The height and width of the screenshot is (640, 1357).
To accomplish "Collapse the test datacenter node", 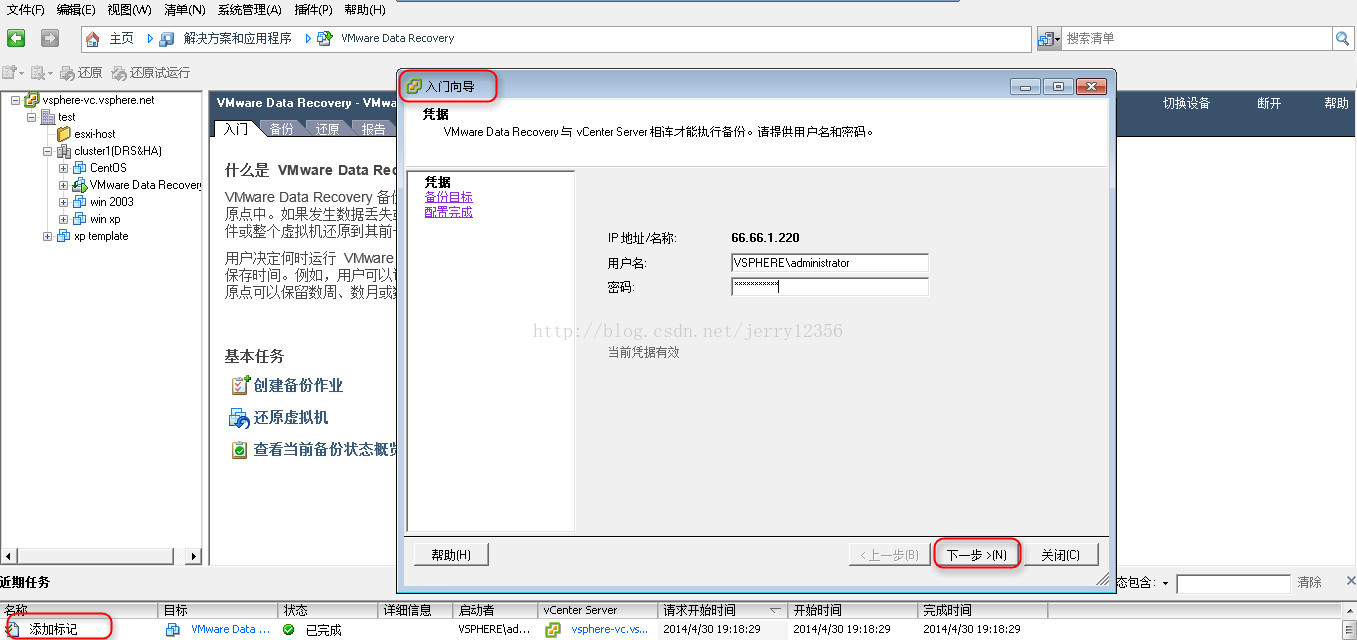I will 31,117.
